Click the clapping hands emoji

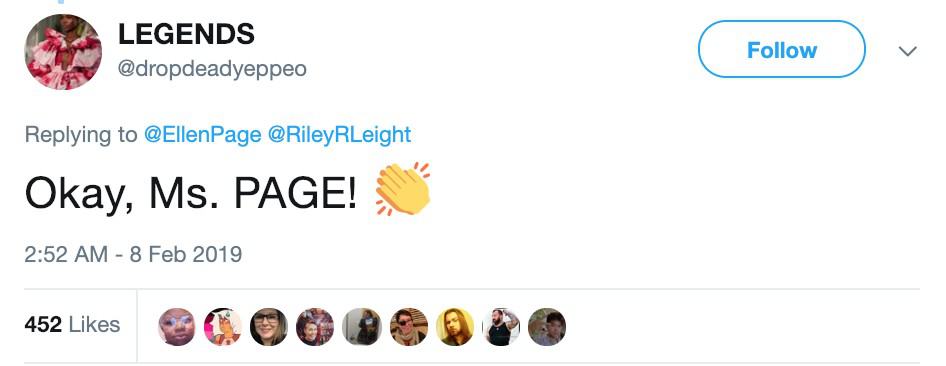point(403,189)
